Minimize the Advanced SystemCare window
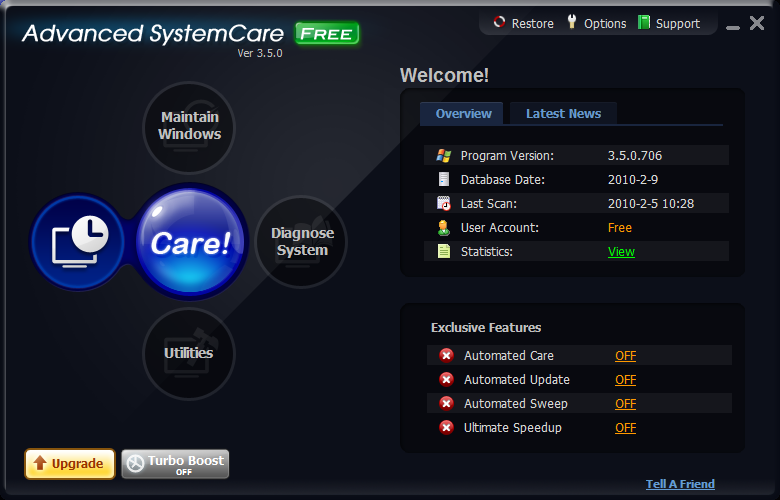Viewport: 780px width, 500px height. 733,27
